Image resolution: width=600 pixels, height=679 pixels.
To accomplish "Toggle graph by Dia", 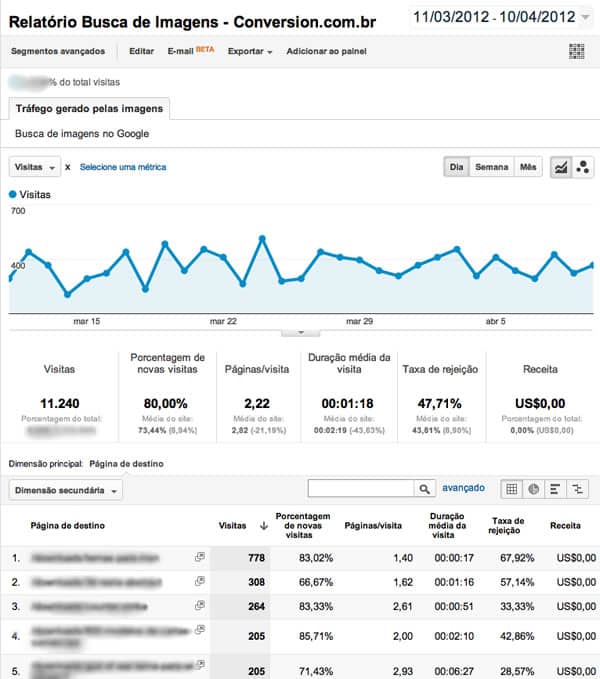I will point(456,167).
